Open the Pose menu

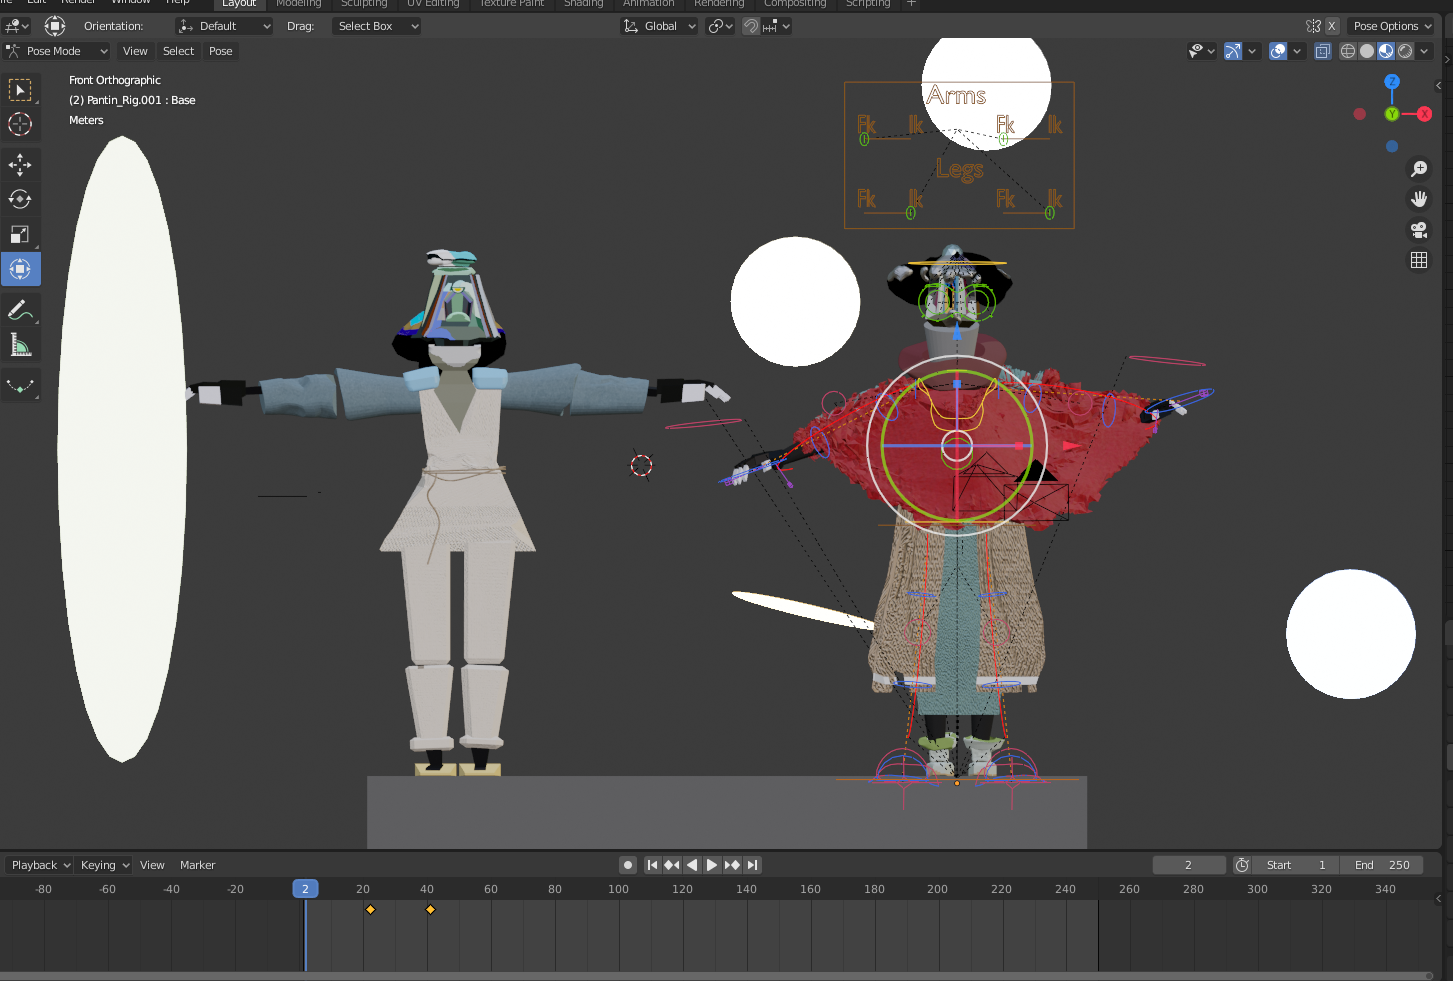click(220, 51)
